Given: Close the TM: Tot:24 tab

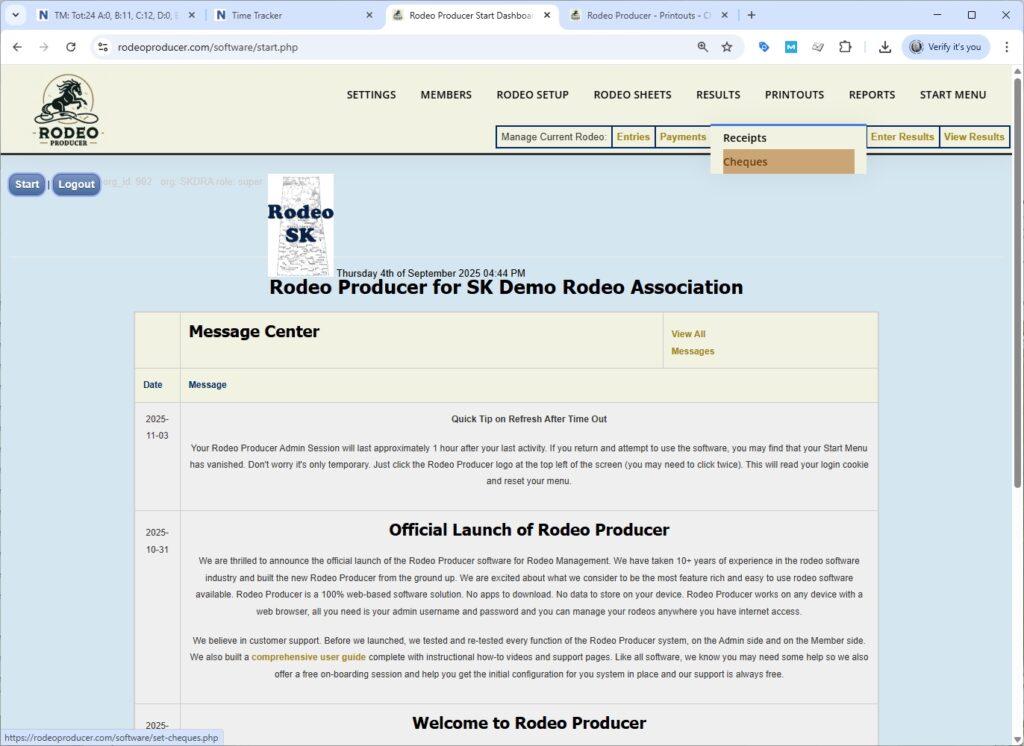Looking at the screenshot, I should tap(191, 15).
